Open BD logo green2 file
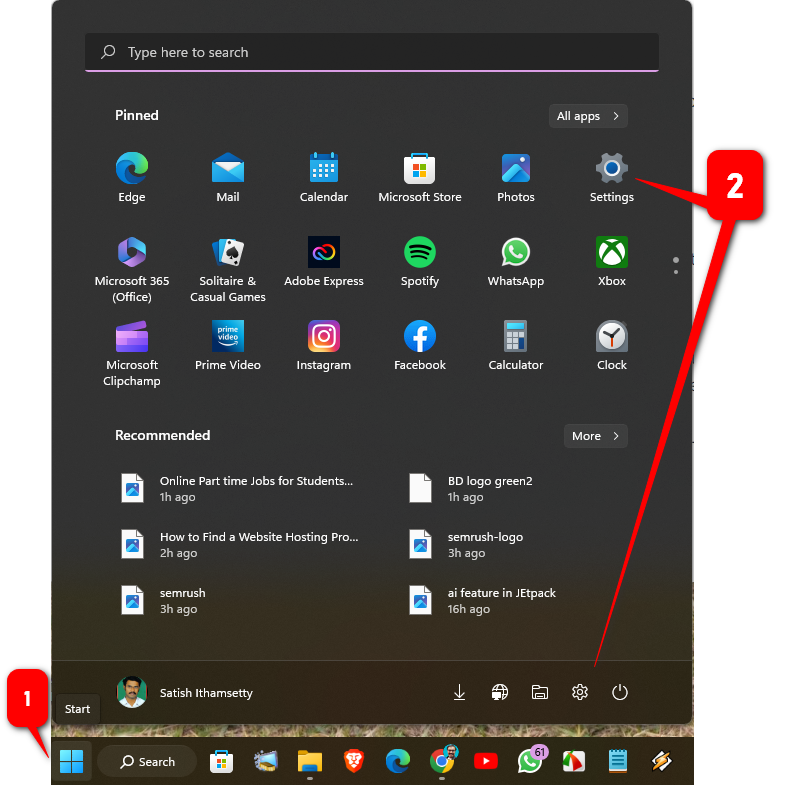Image resolution: width=806 pixels, height=785 pixels. tap(471, 488)
